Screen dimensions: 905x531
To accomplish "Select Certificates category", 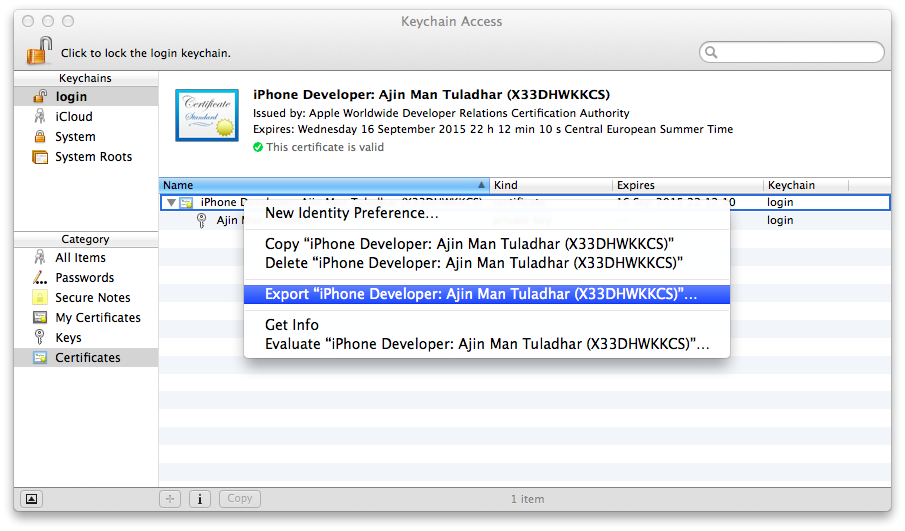I will (86, 357).
